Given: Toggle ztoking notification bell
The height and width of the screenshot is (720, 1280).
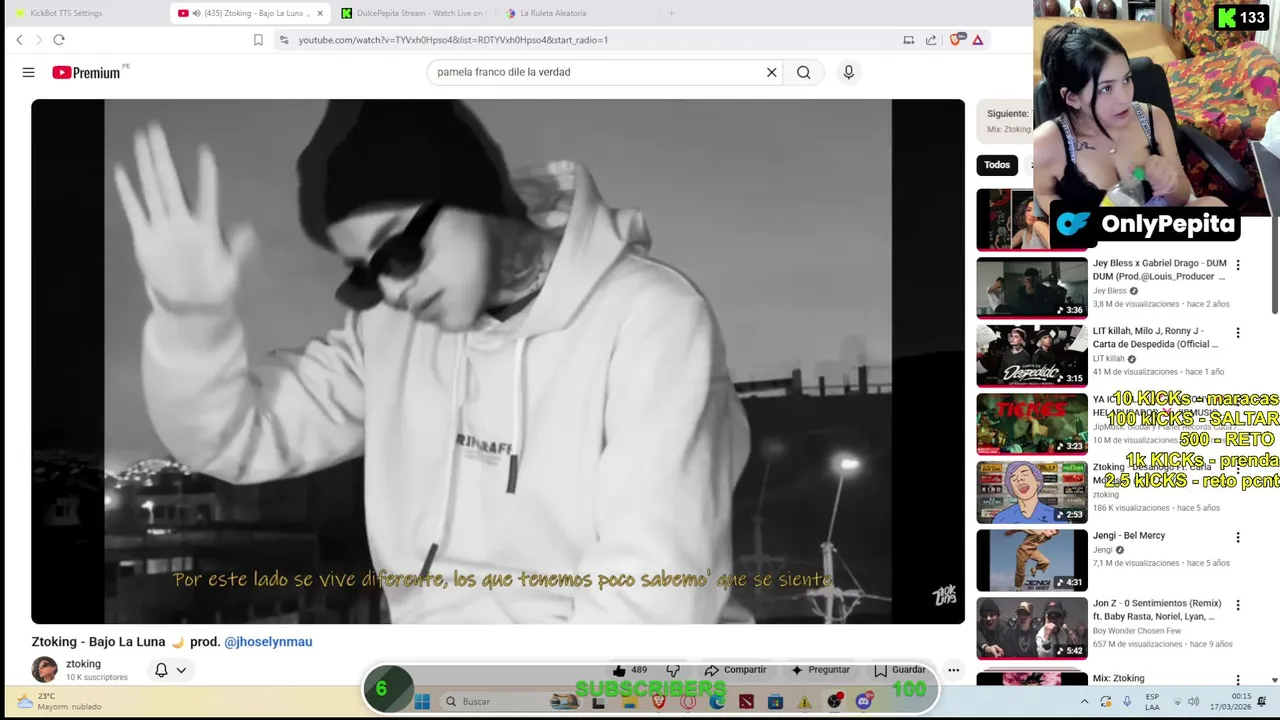Looking at the screenshot, I should coord(161,670).
